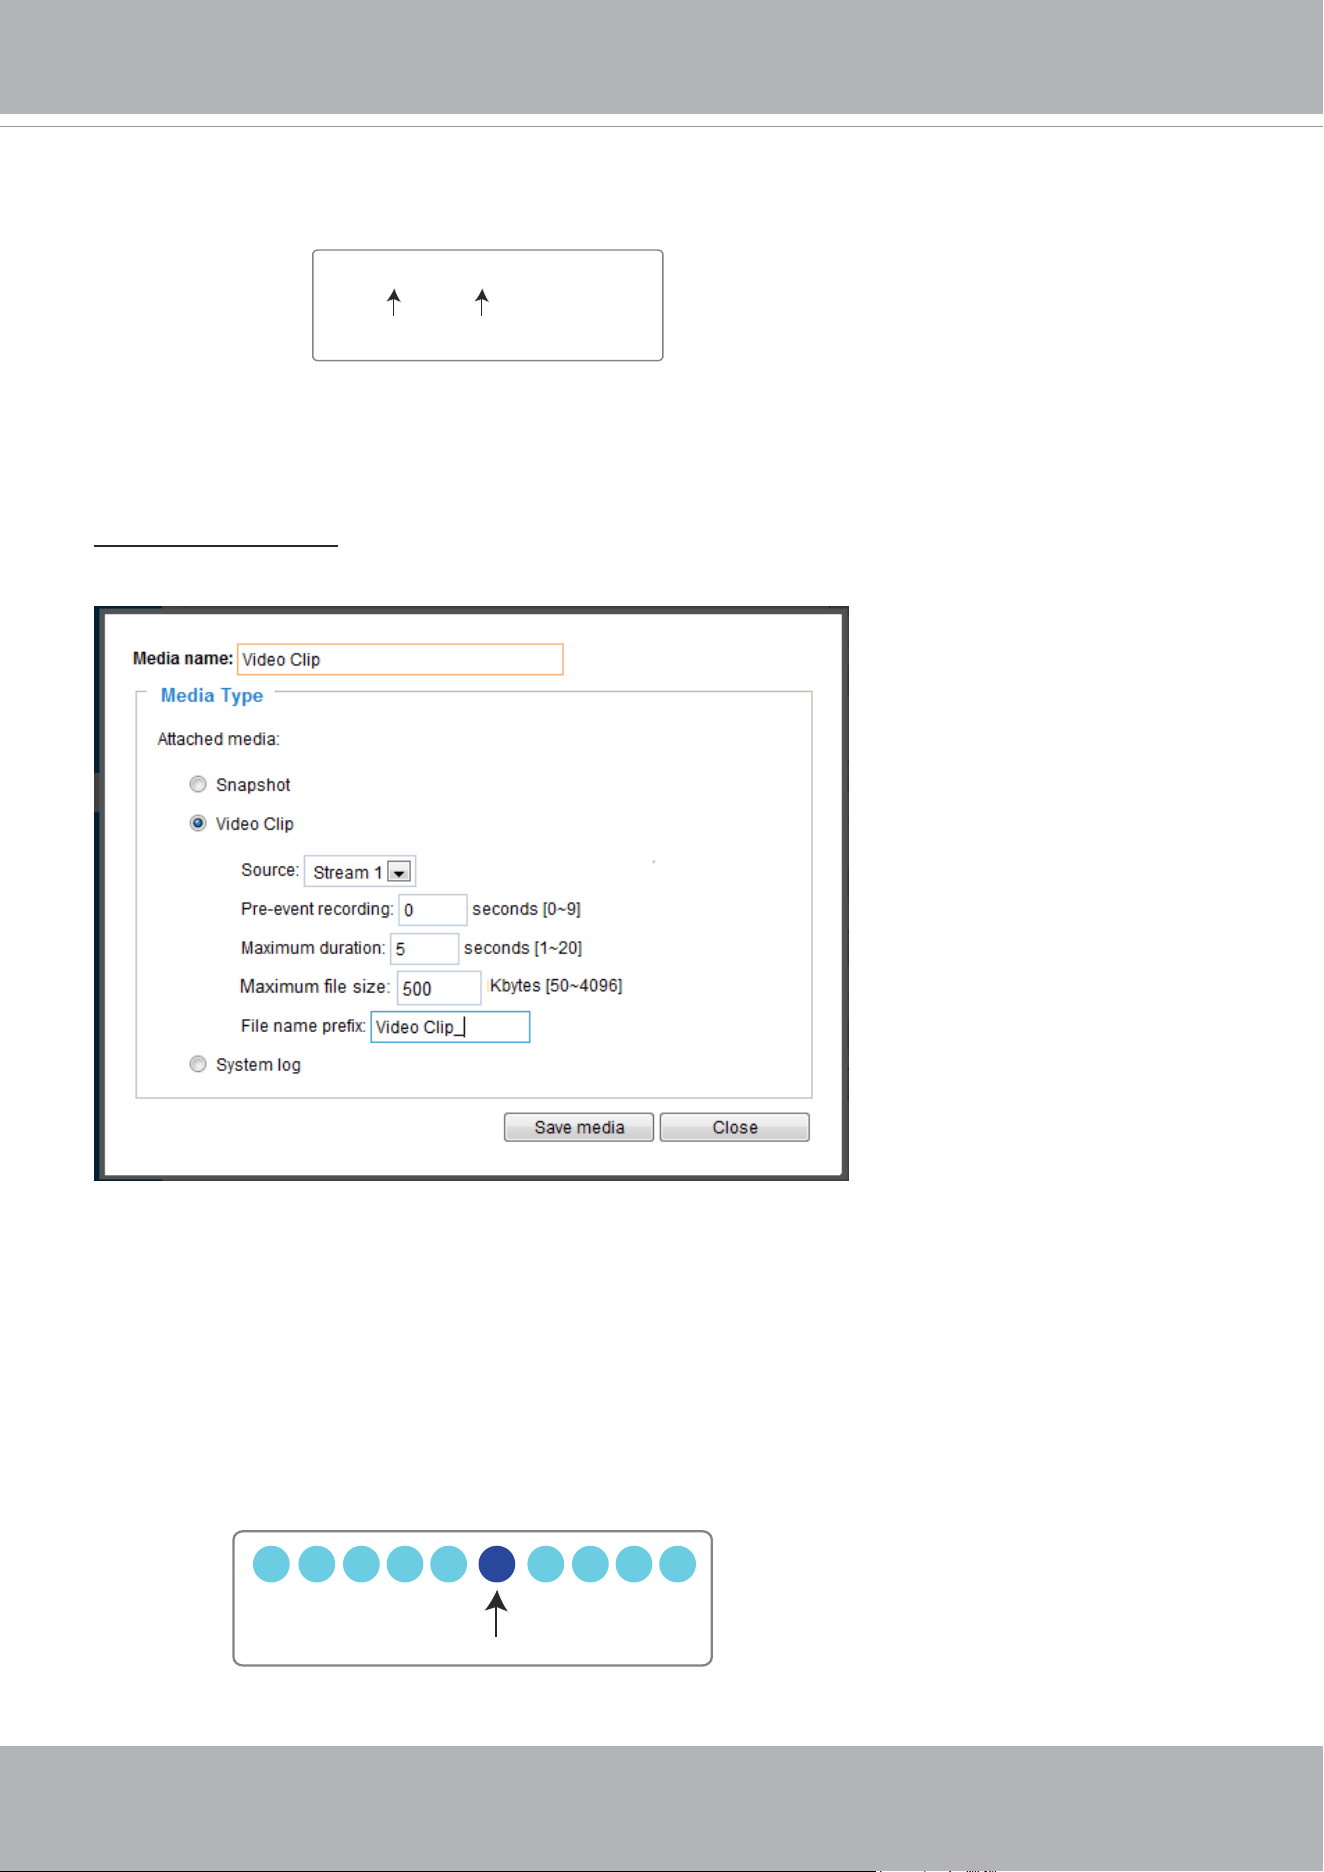Click the Close button
Screen dimensions: 1324x1872
pos(735,1127)
